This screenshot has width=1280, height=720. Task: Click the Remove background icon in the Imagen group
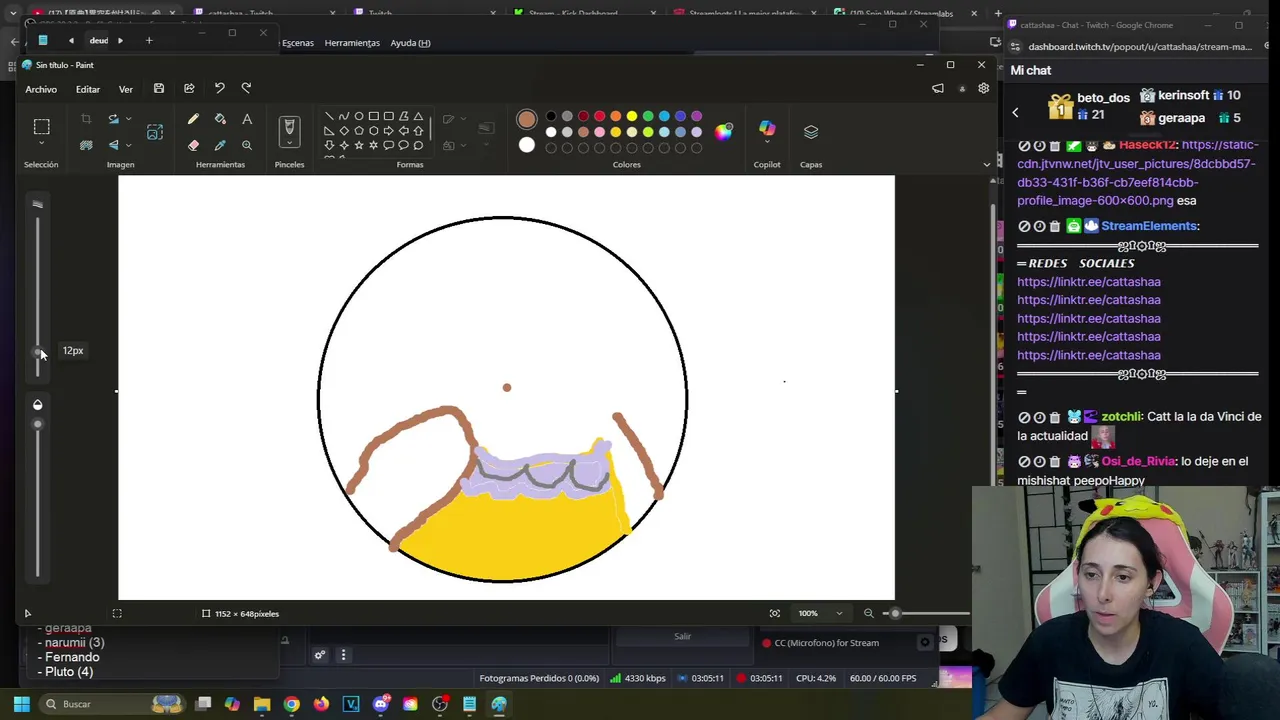[x=86, y=145]
